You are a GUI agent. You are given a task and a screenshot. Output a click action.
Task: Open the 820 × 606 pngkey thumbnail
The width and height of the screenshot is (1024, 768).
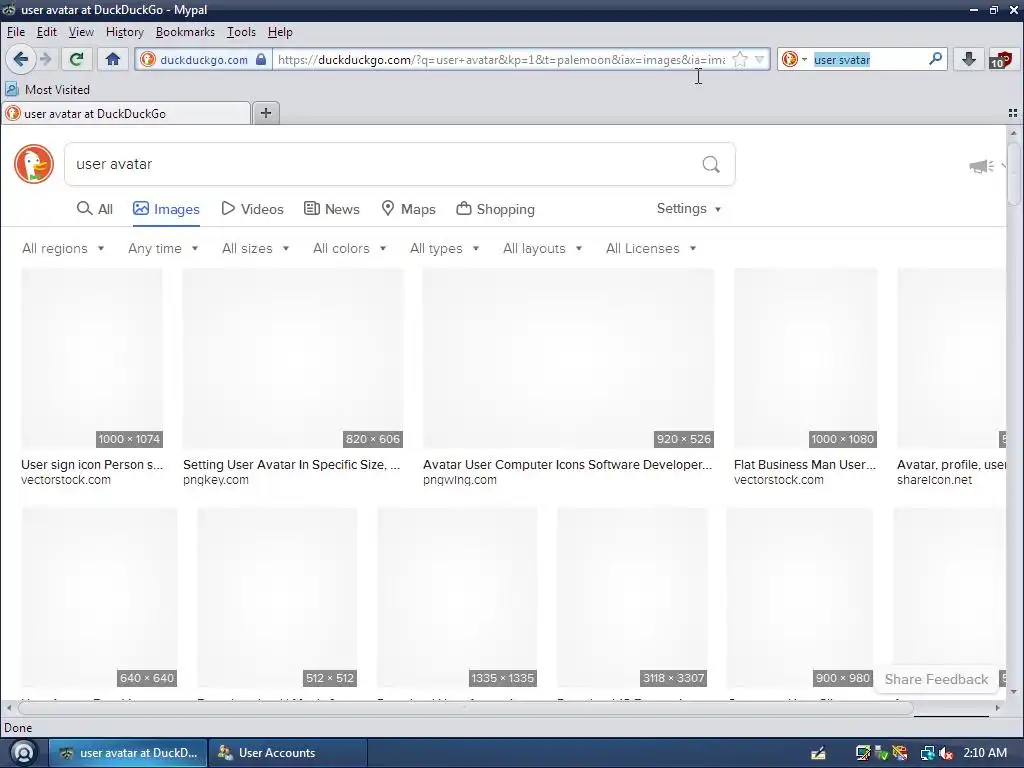(x=293, y=359)
